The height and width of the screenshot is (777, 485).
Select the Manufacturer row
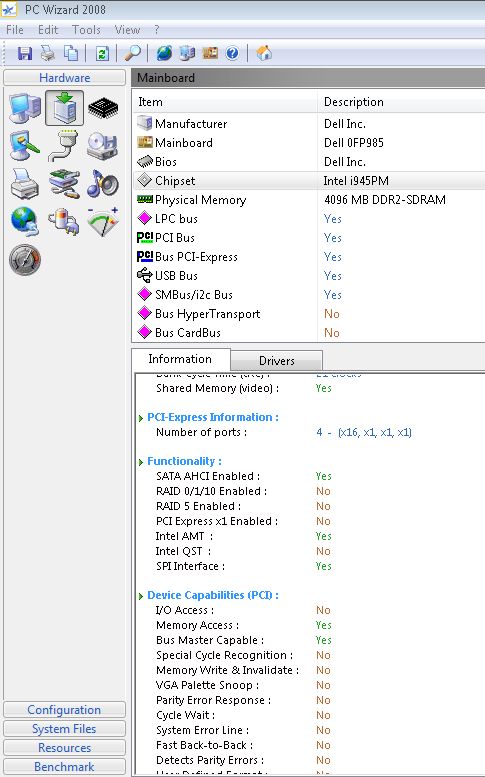pyautogui.click(x=309, y=123)
